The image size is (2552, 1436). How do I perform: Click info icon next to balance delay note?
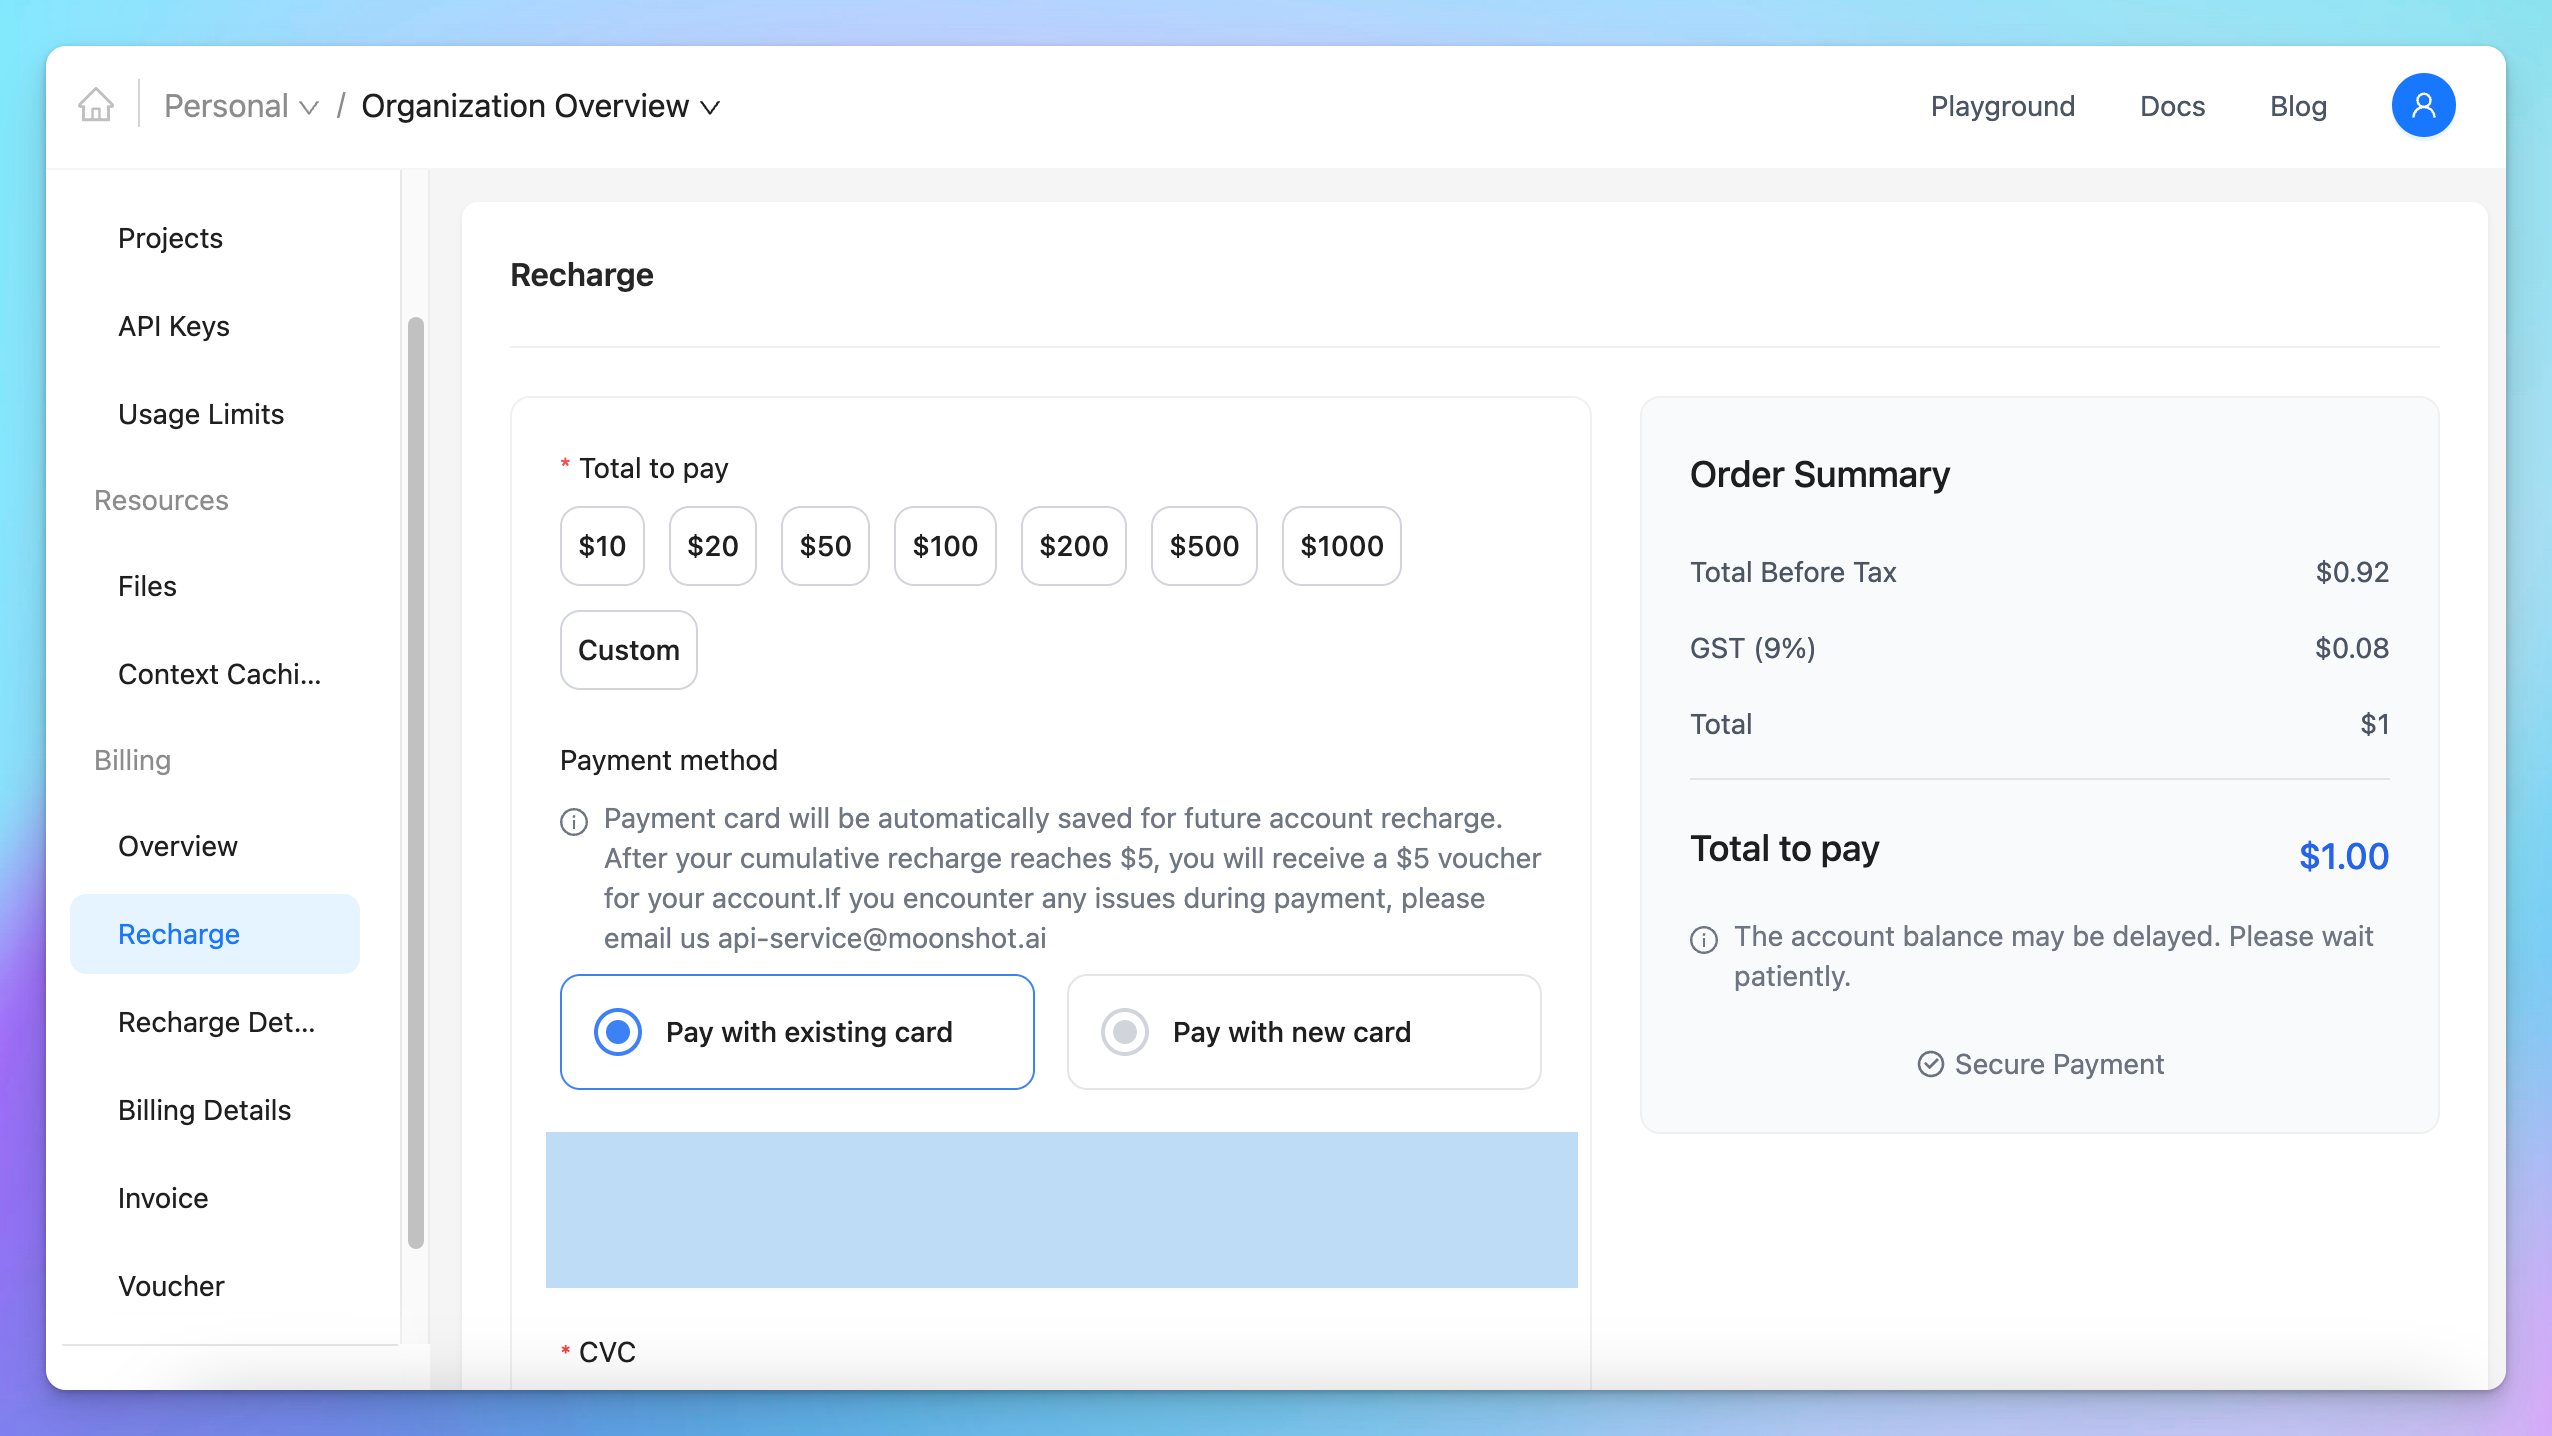pos(1704,939)
